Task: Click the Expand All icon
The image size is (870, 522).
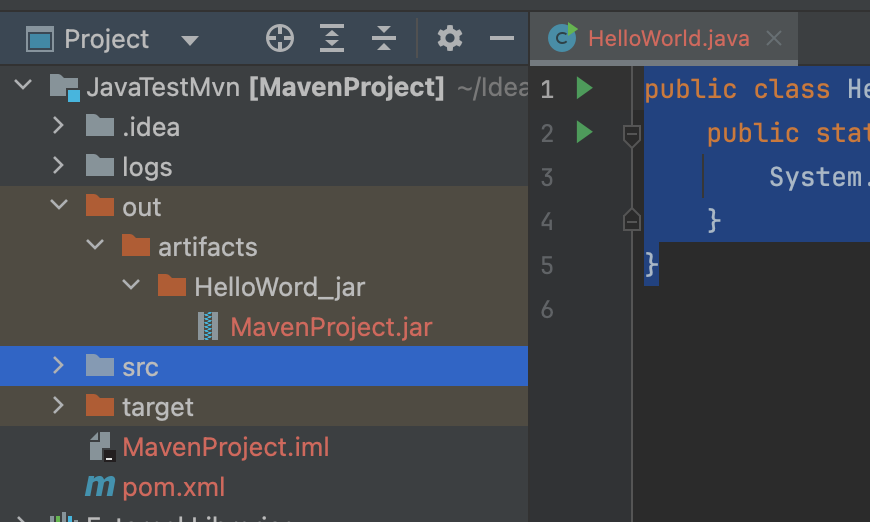Action: [x=332, y=39]
